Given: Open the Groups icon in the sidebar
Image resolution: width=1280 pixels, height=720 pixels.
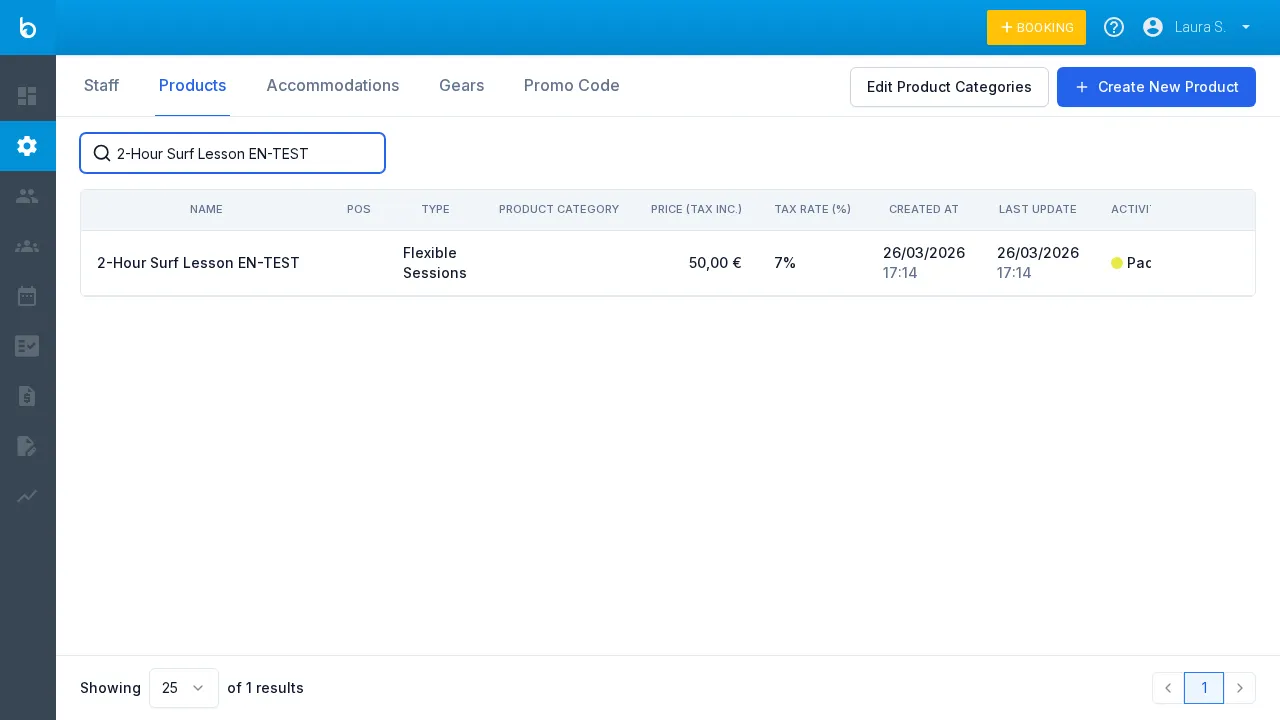Looking at the screenshot, I should pyautogui.click(x=27, y=246).
